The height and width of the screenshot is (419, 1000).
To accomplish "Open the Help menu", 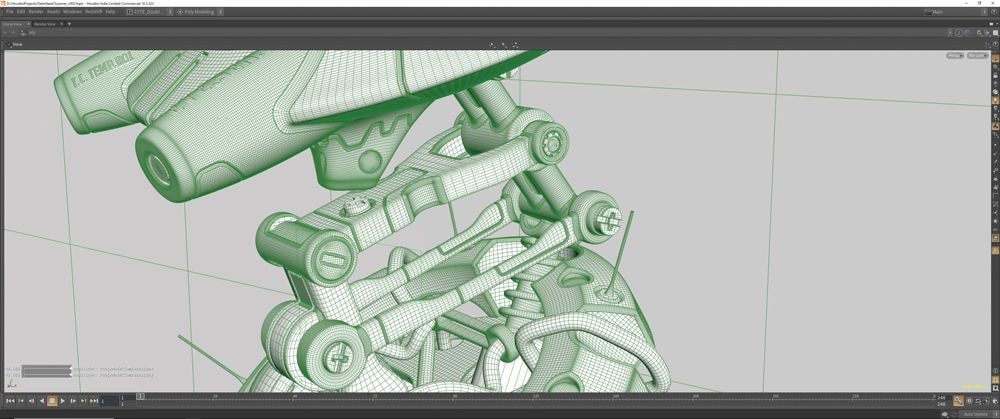I will point(110,11).
